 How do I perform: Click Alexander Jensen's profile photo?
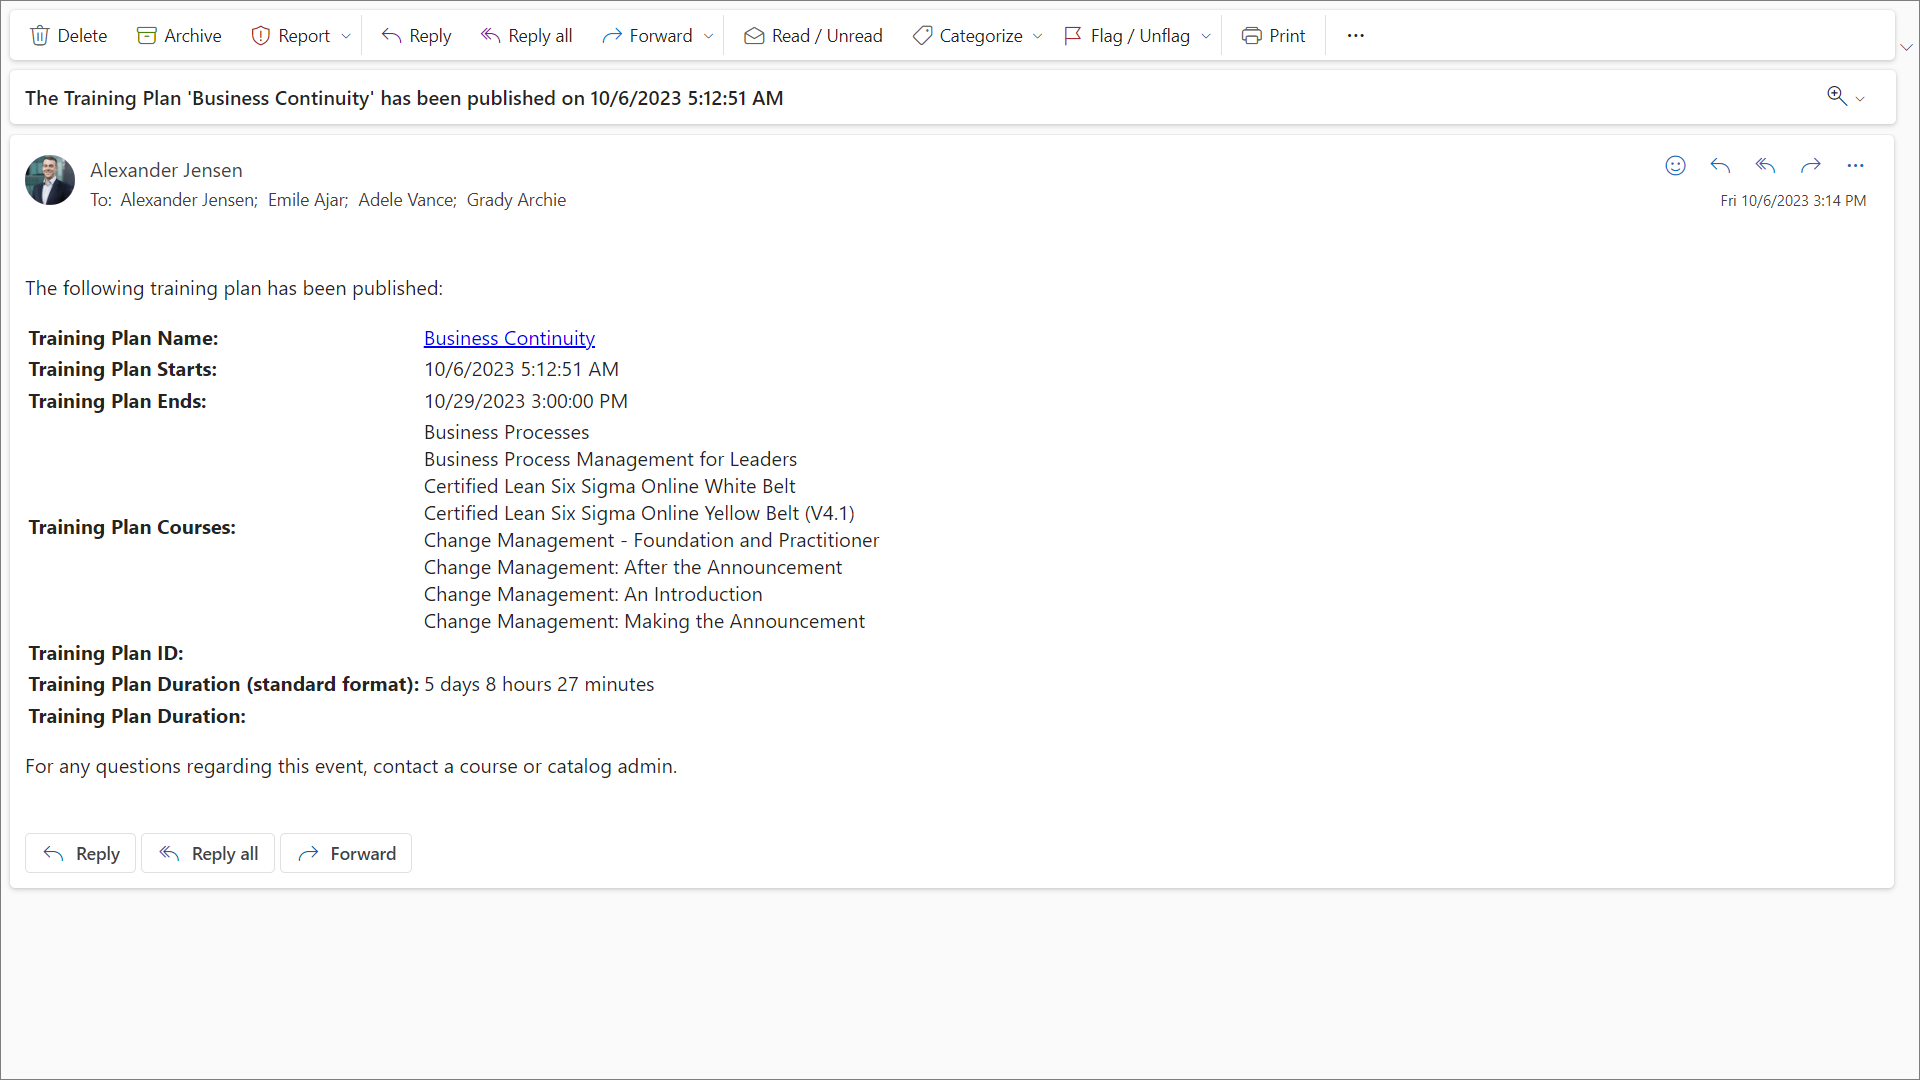tap(50, 180)
